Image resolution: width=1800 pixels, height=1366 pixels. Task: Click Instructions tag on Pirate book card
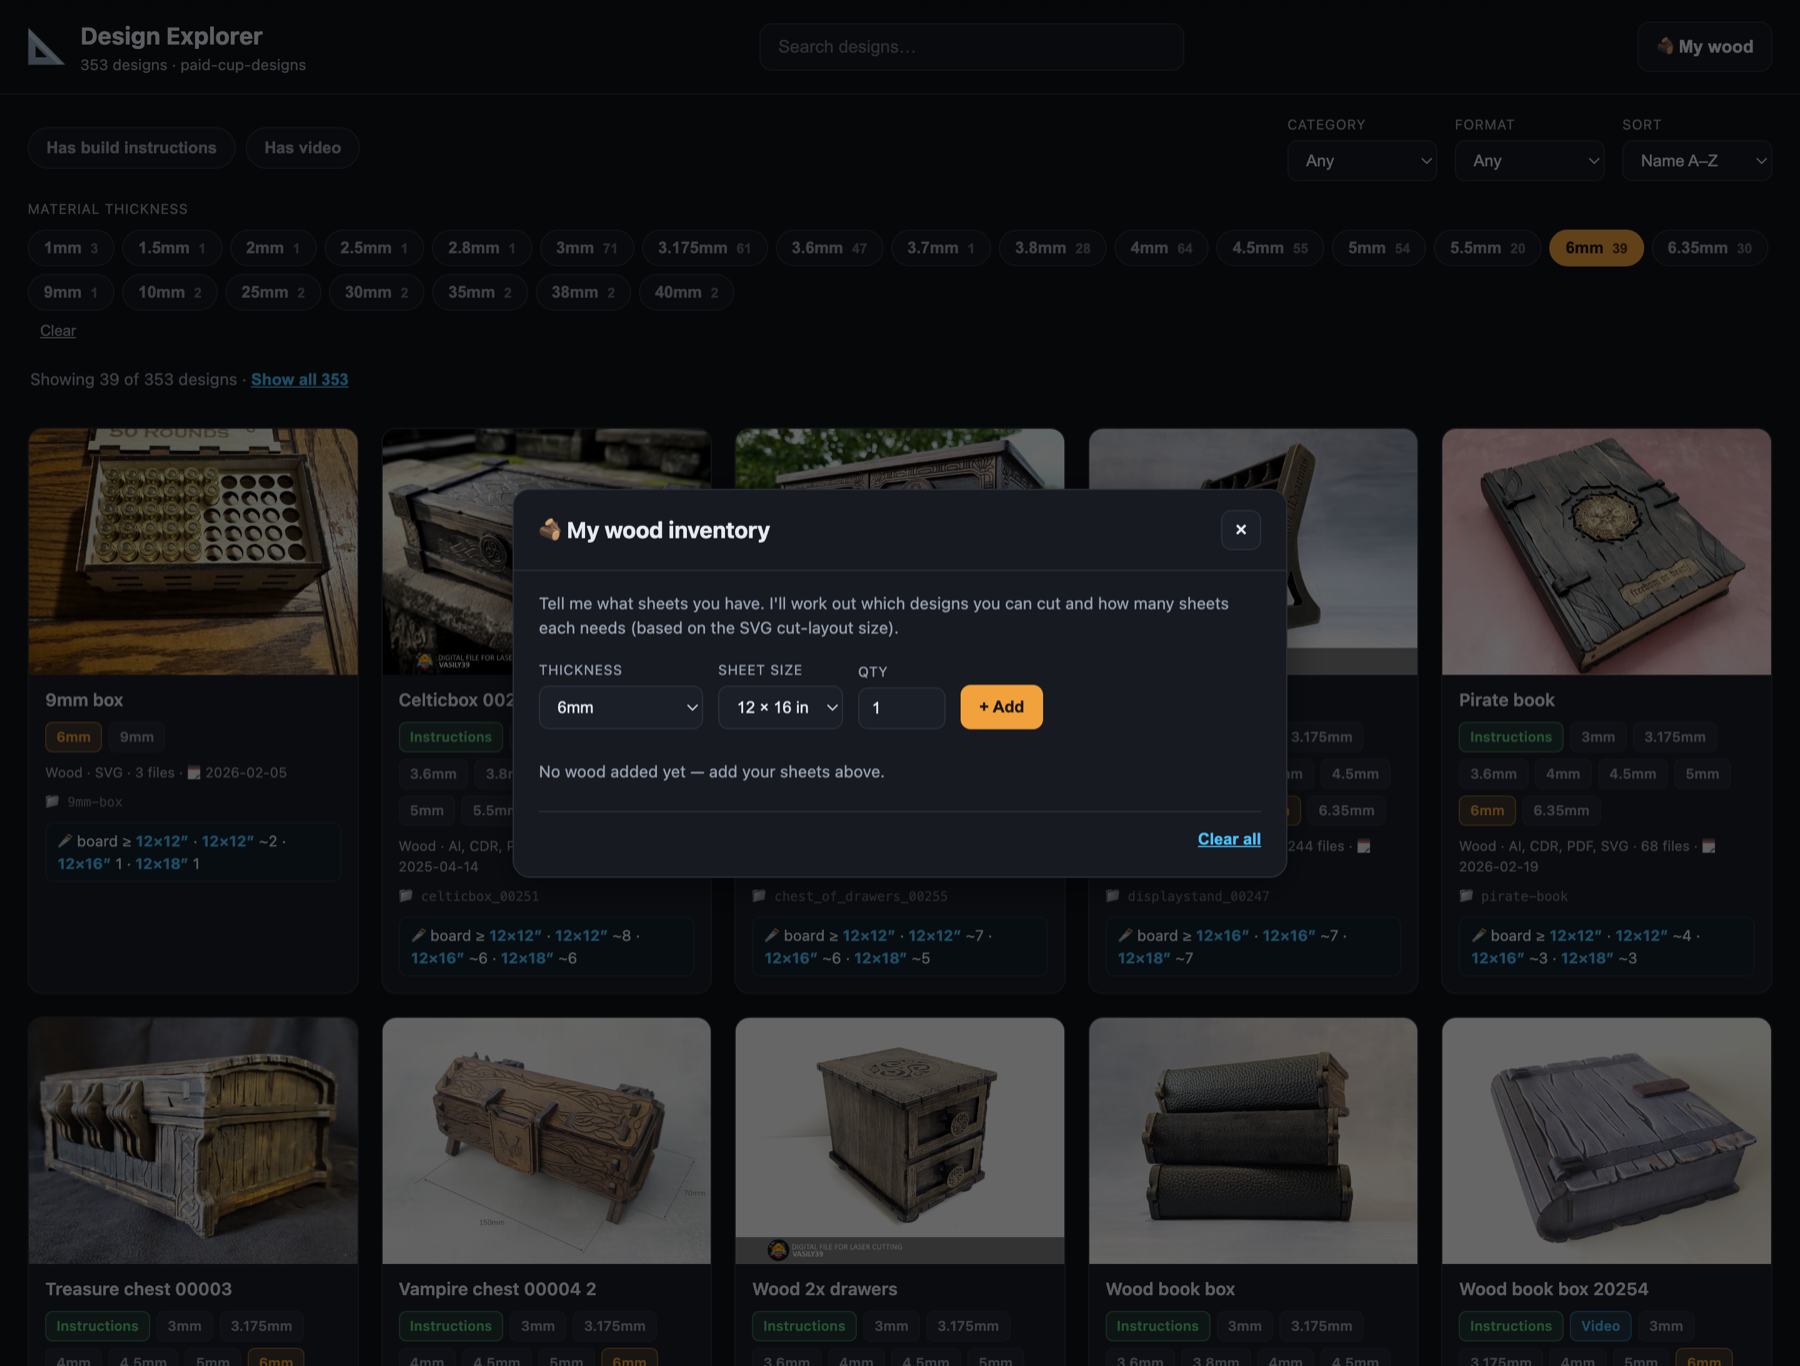coord(1510,737)
